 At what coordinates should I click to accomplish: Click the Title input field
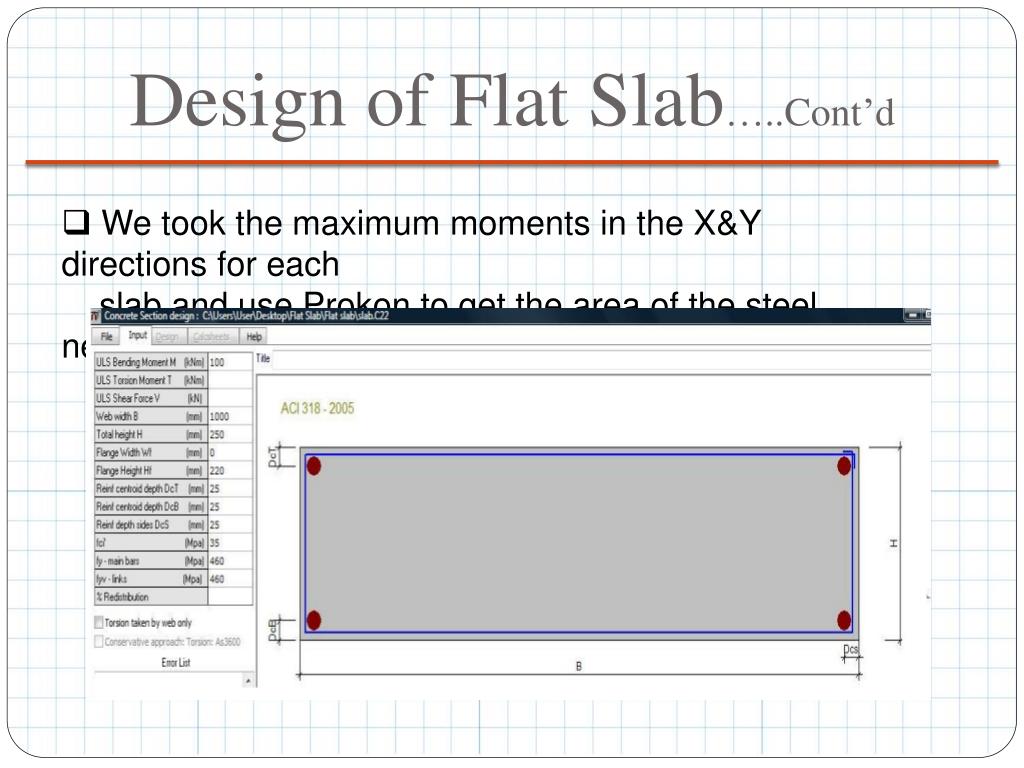pos(601,359)
